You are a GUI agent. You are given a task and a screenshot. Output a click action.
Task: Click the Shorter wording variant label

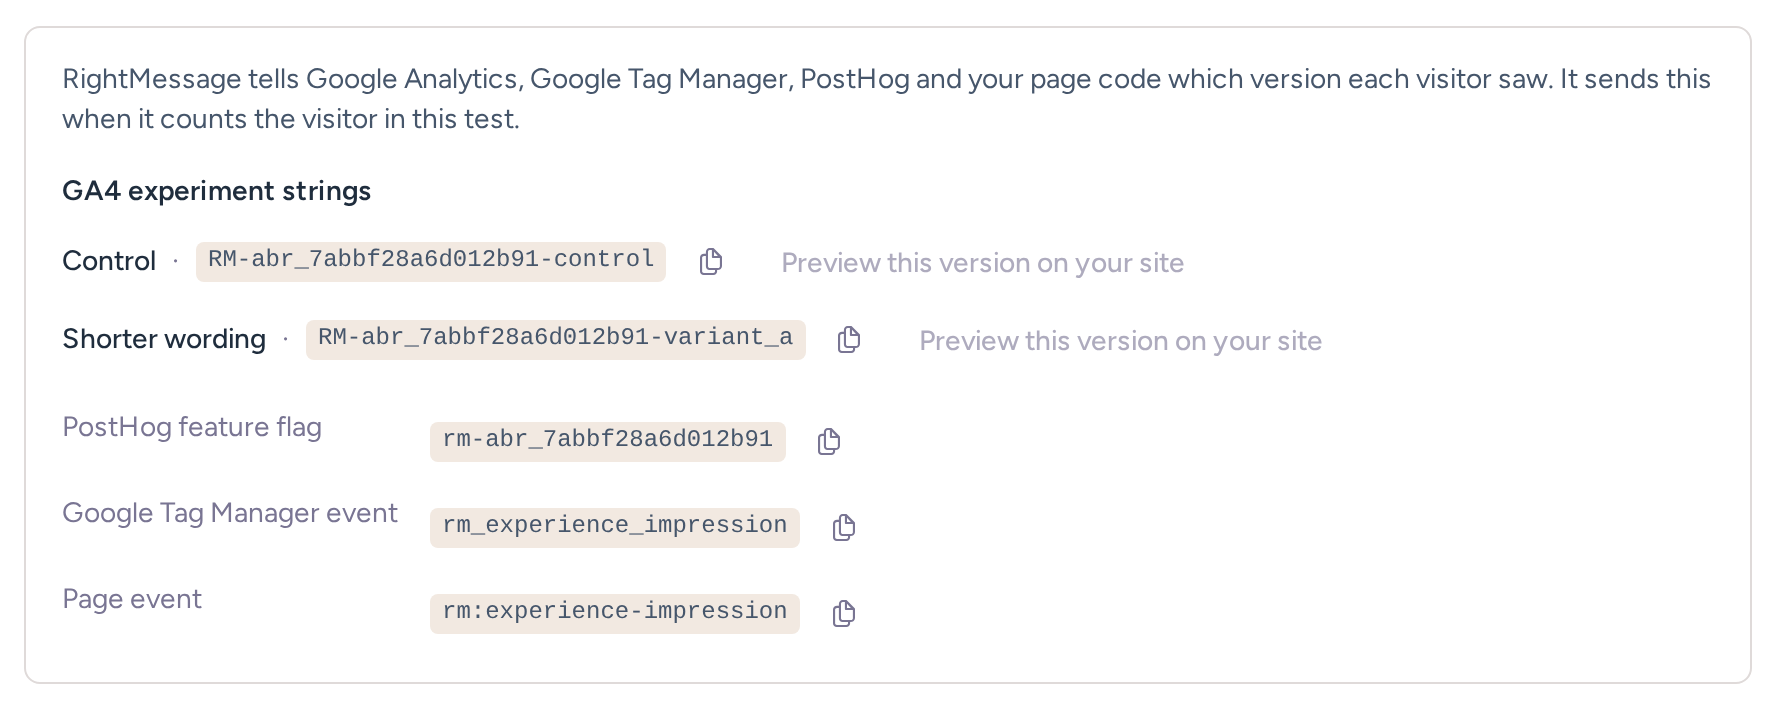164,339
